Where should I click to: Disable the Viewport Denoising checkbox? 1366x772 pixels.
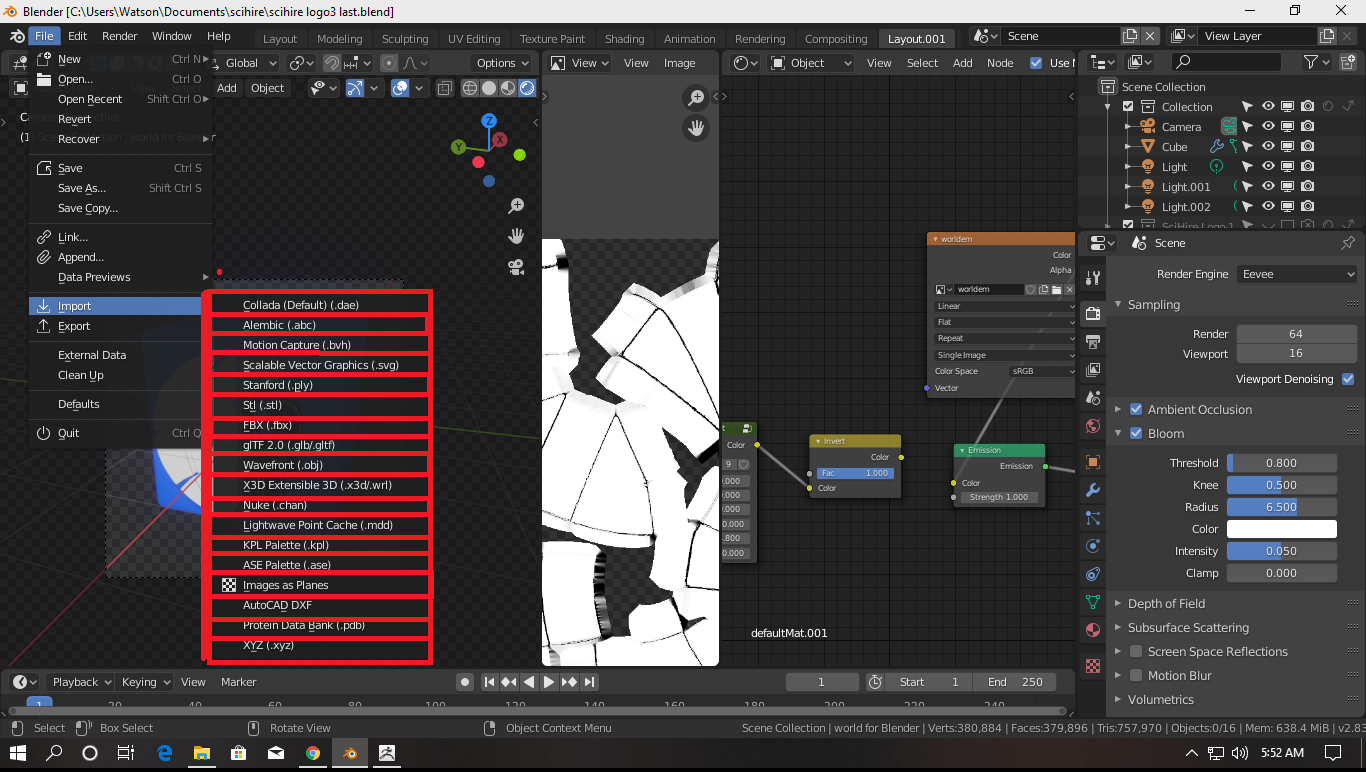pyautogui.click(x=1348, y=379)
